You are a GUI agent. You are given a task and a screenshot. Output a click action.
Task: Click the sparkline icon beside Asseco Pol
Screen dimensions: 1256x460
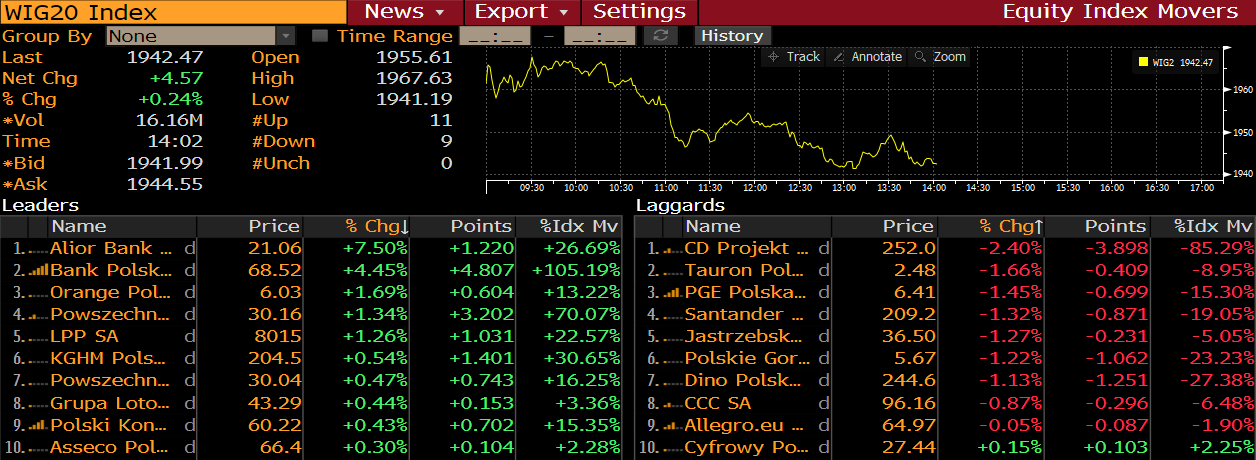(x=38, y=447)
